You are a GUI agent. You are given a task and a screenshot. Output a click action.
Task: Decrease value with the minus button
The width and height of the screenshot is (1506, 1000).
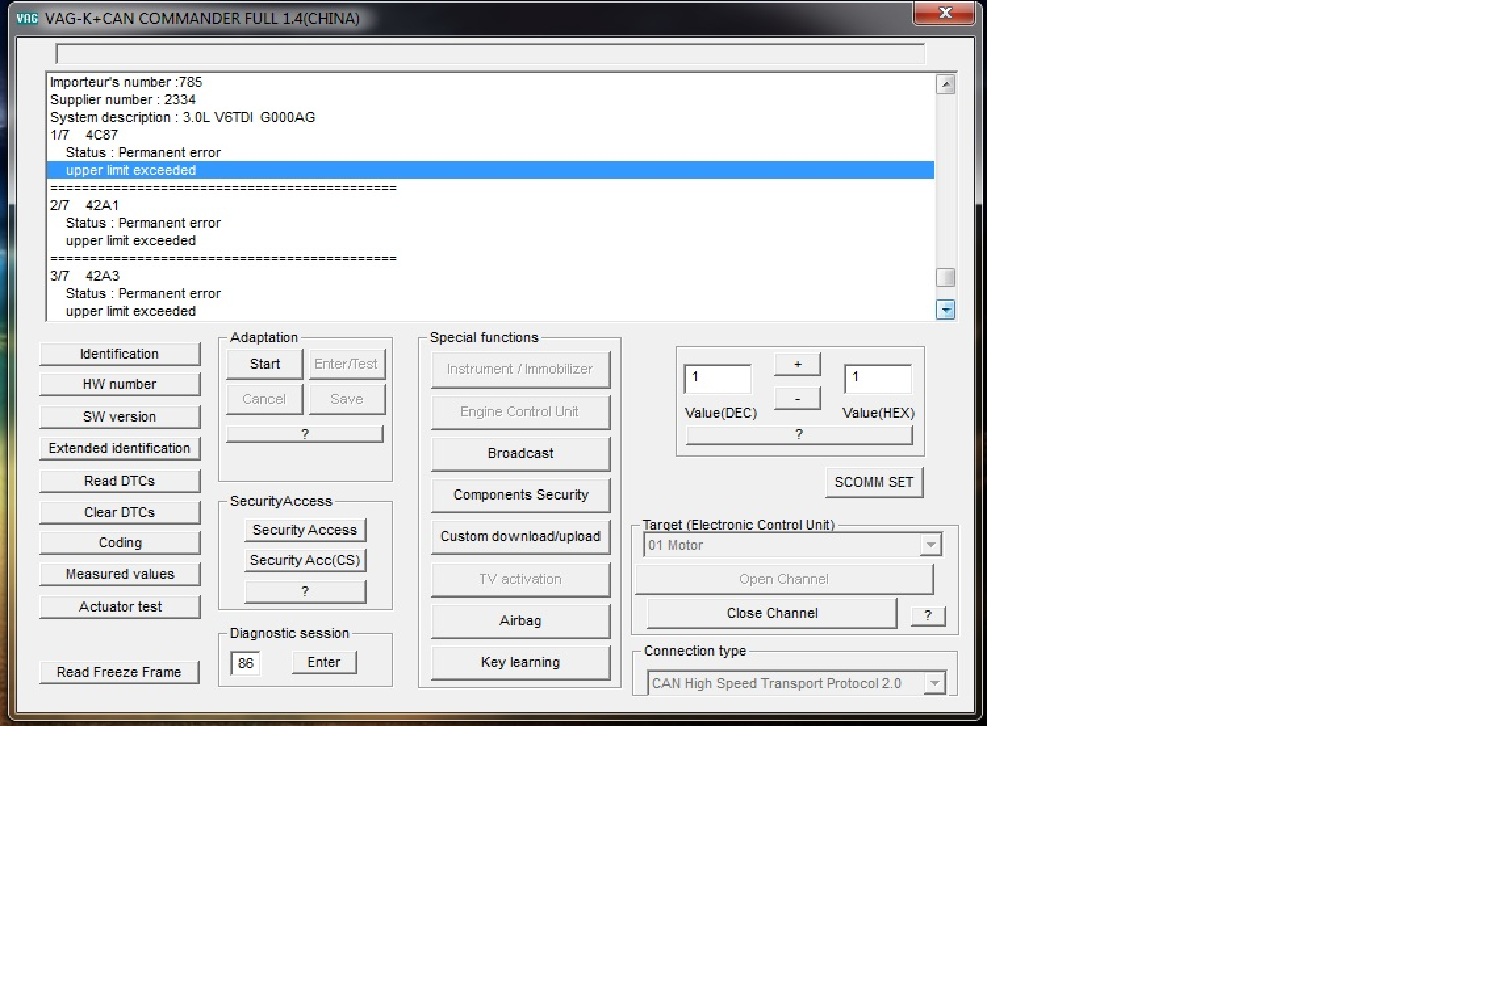tap(797, 398)
